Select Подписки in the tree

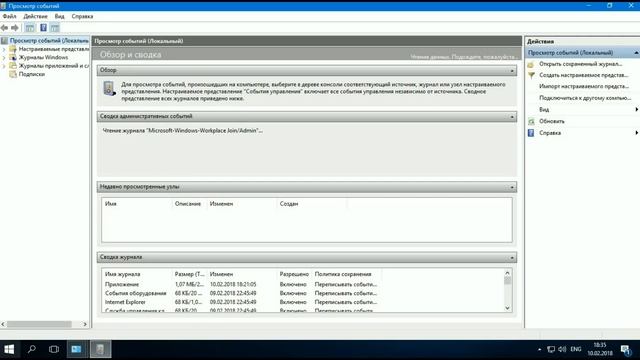tap(32, 74)
